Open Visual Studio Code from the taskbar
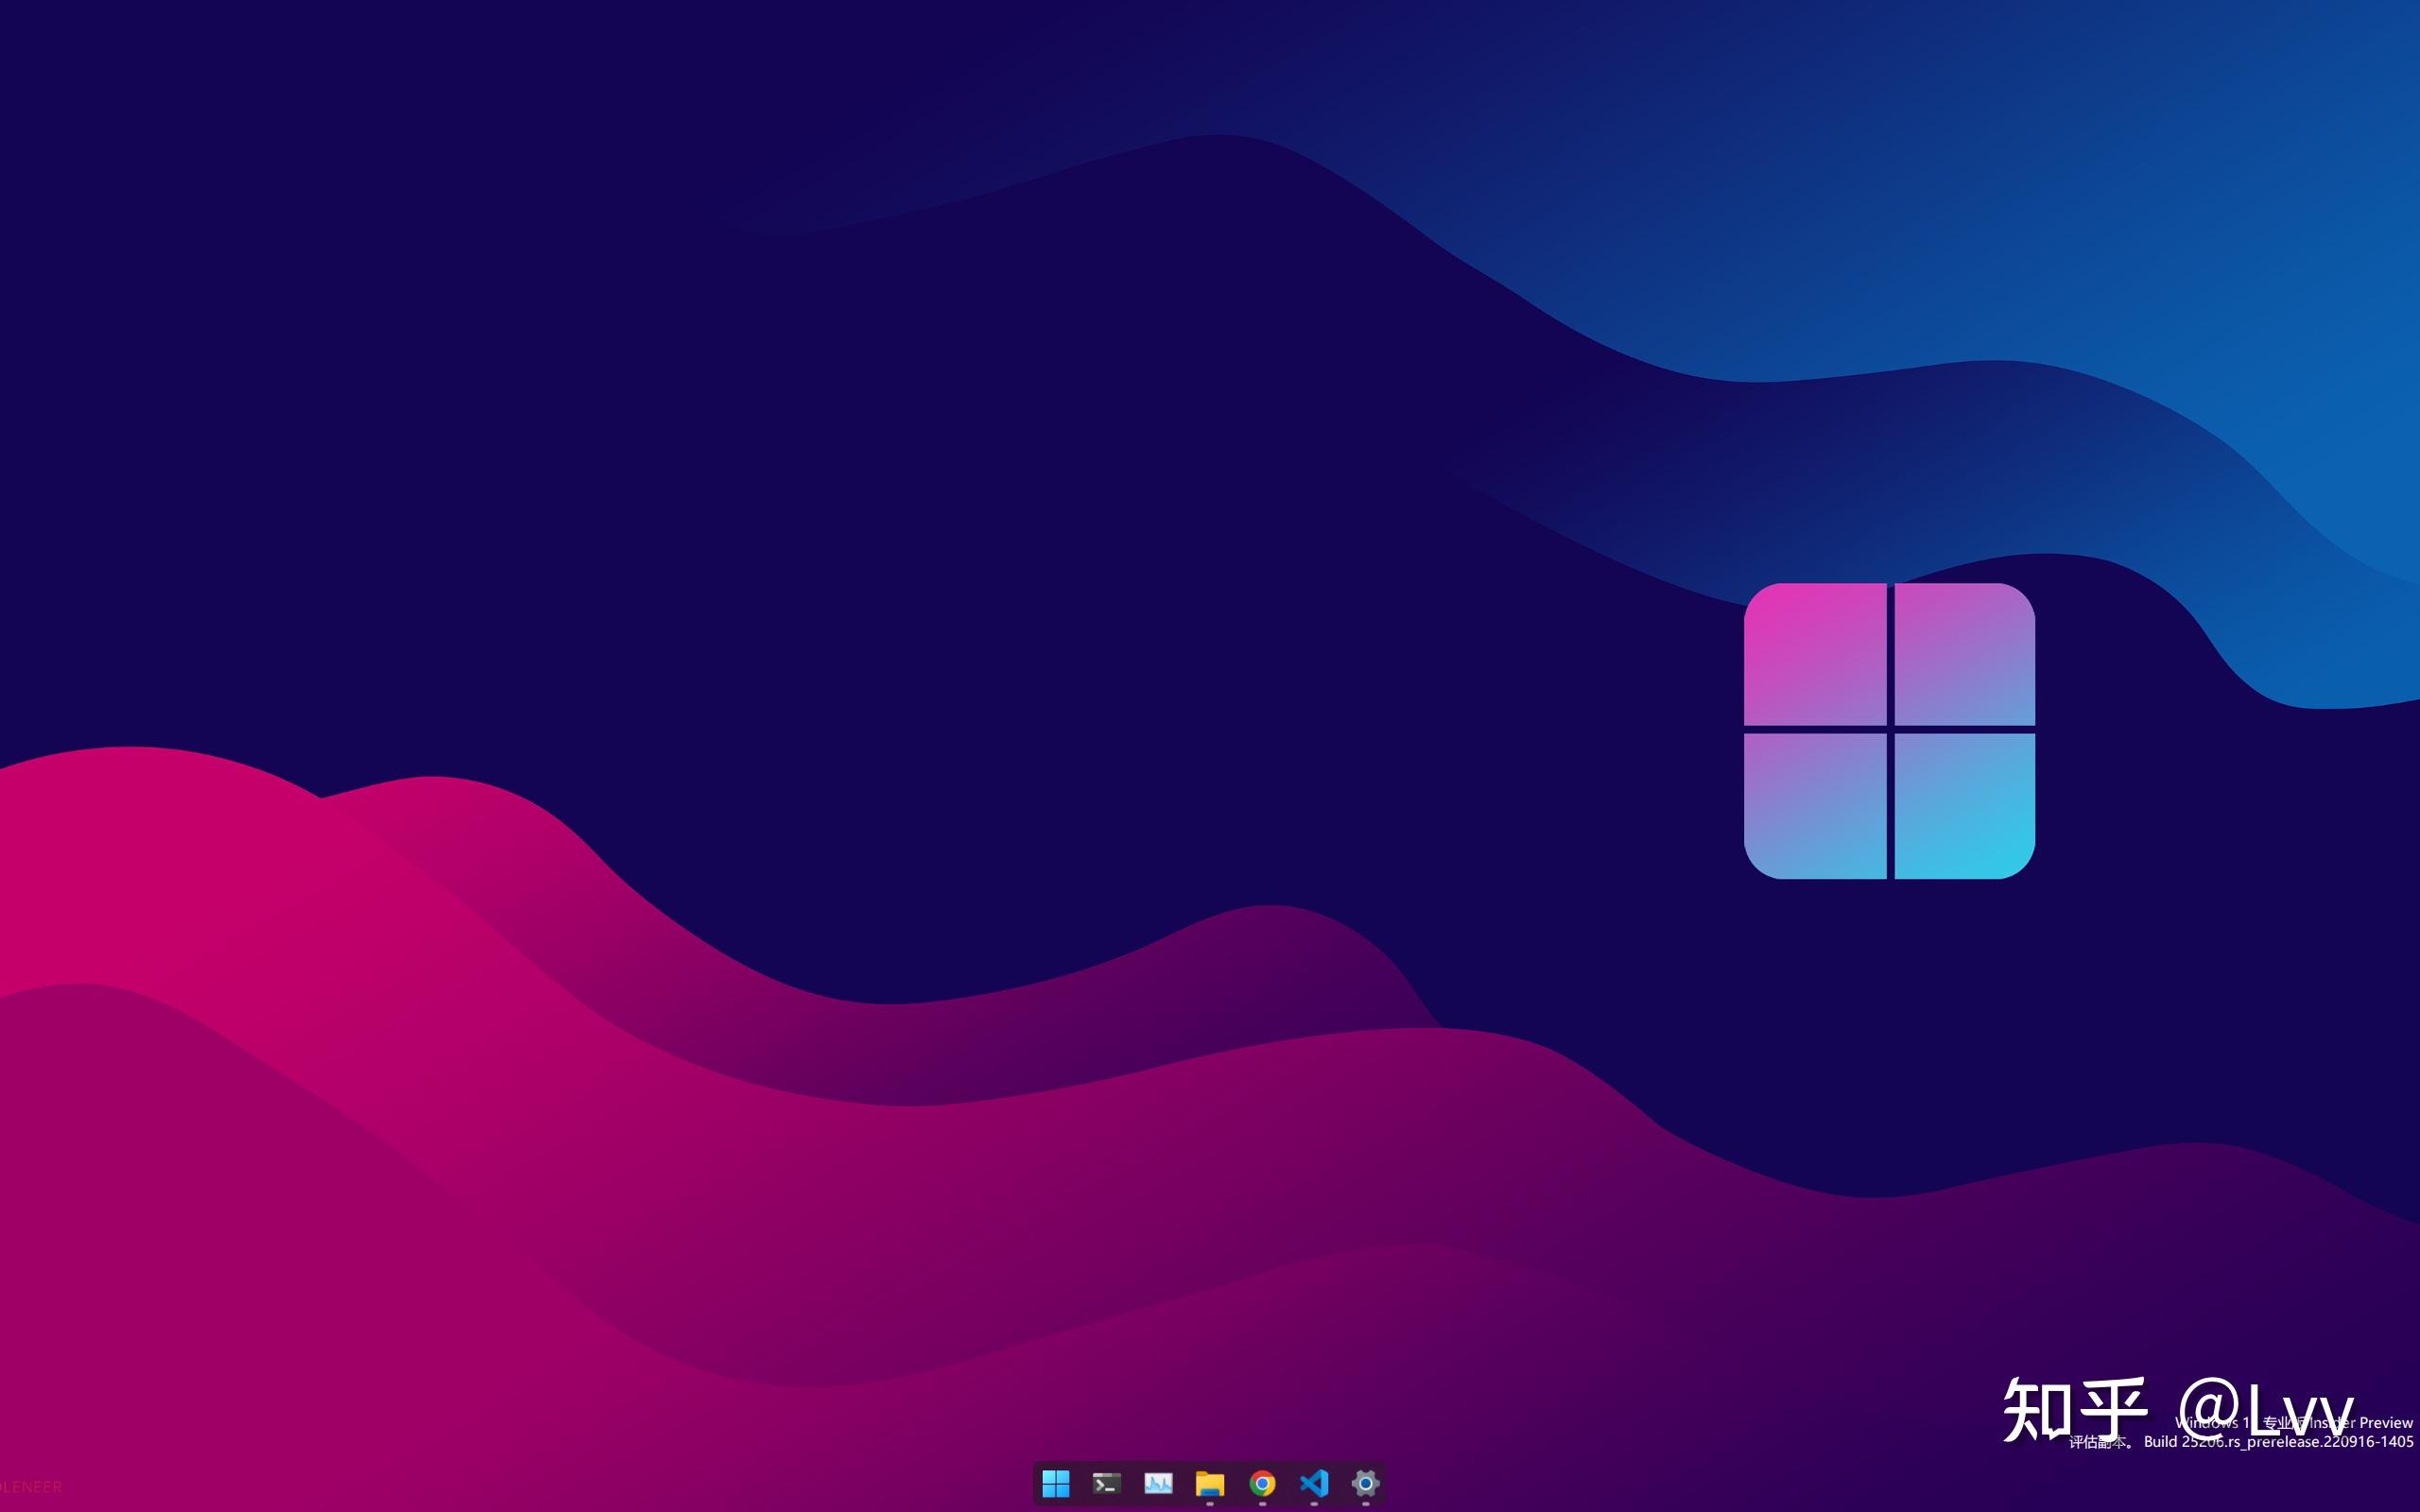 click(1314, 1483)
